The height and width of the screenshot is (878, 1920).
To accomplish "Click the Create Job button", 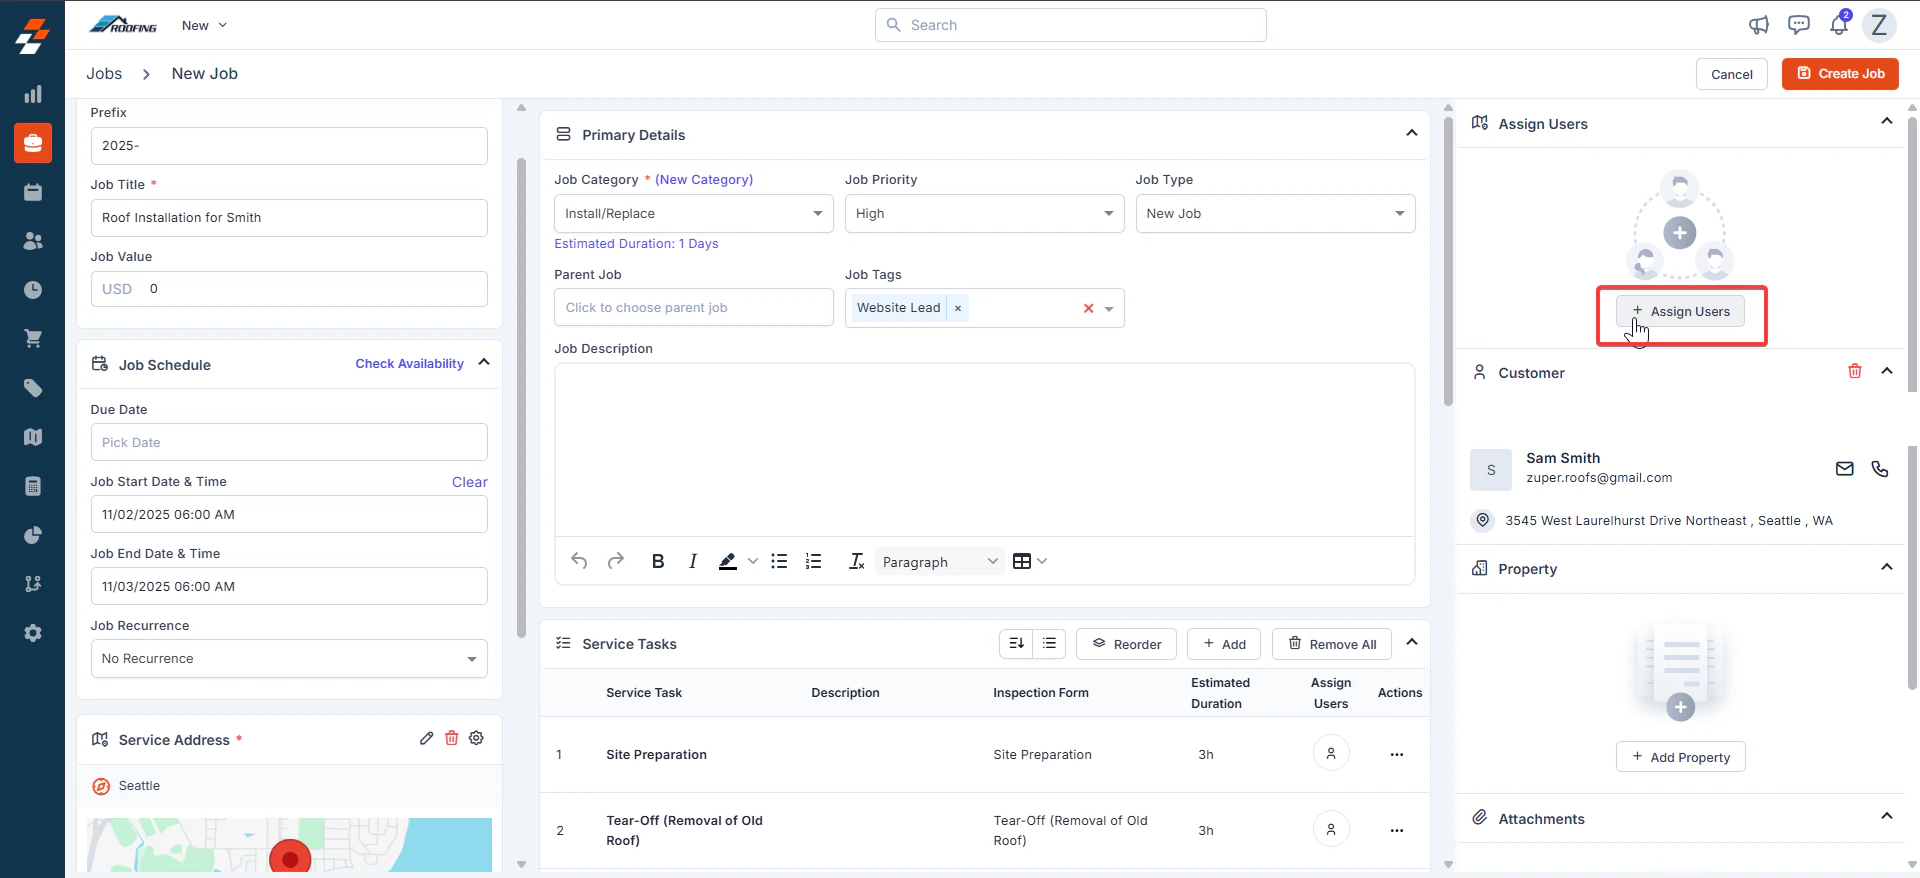I will (1840, 74).
